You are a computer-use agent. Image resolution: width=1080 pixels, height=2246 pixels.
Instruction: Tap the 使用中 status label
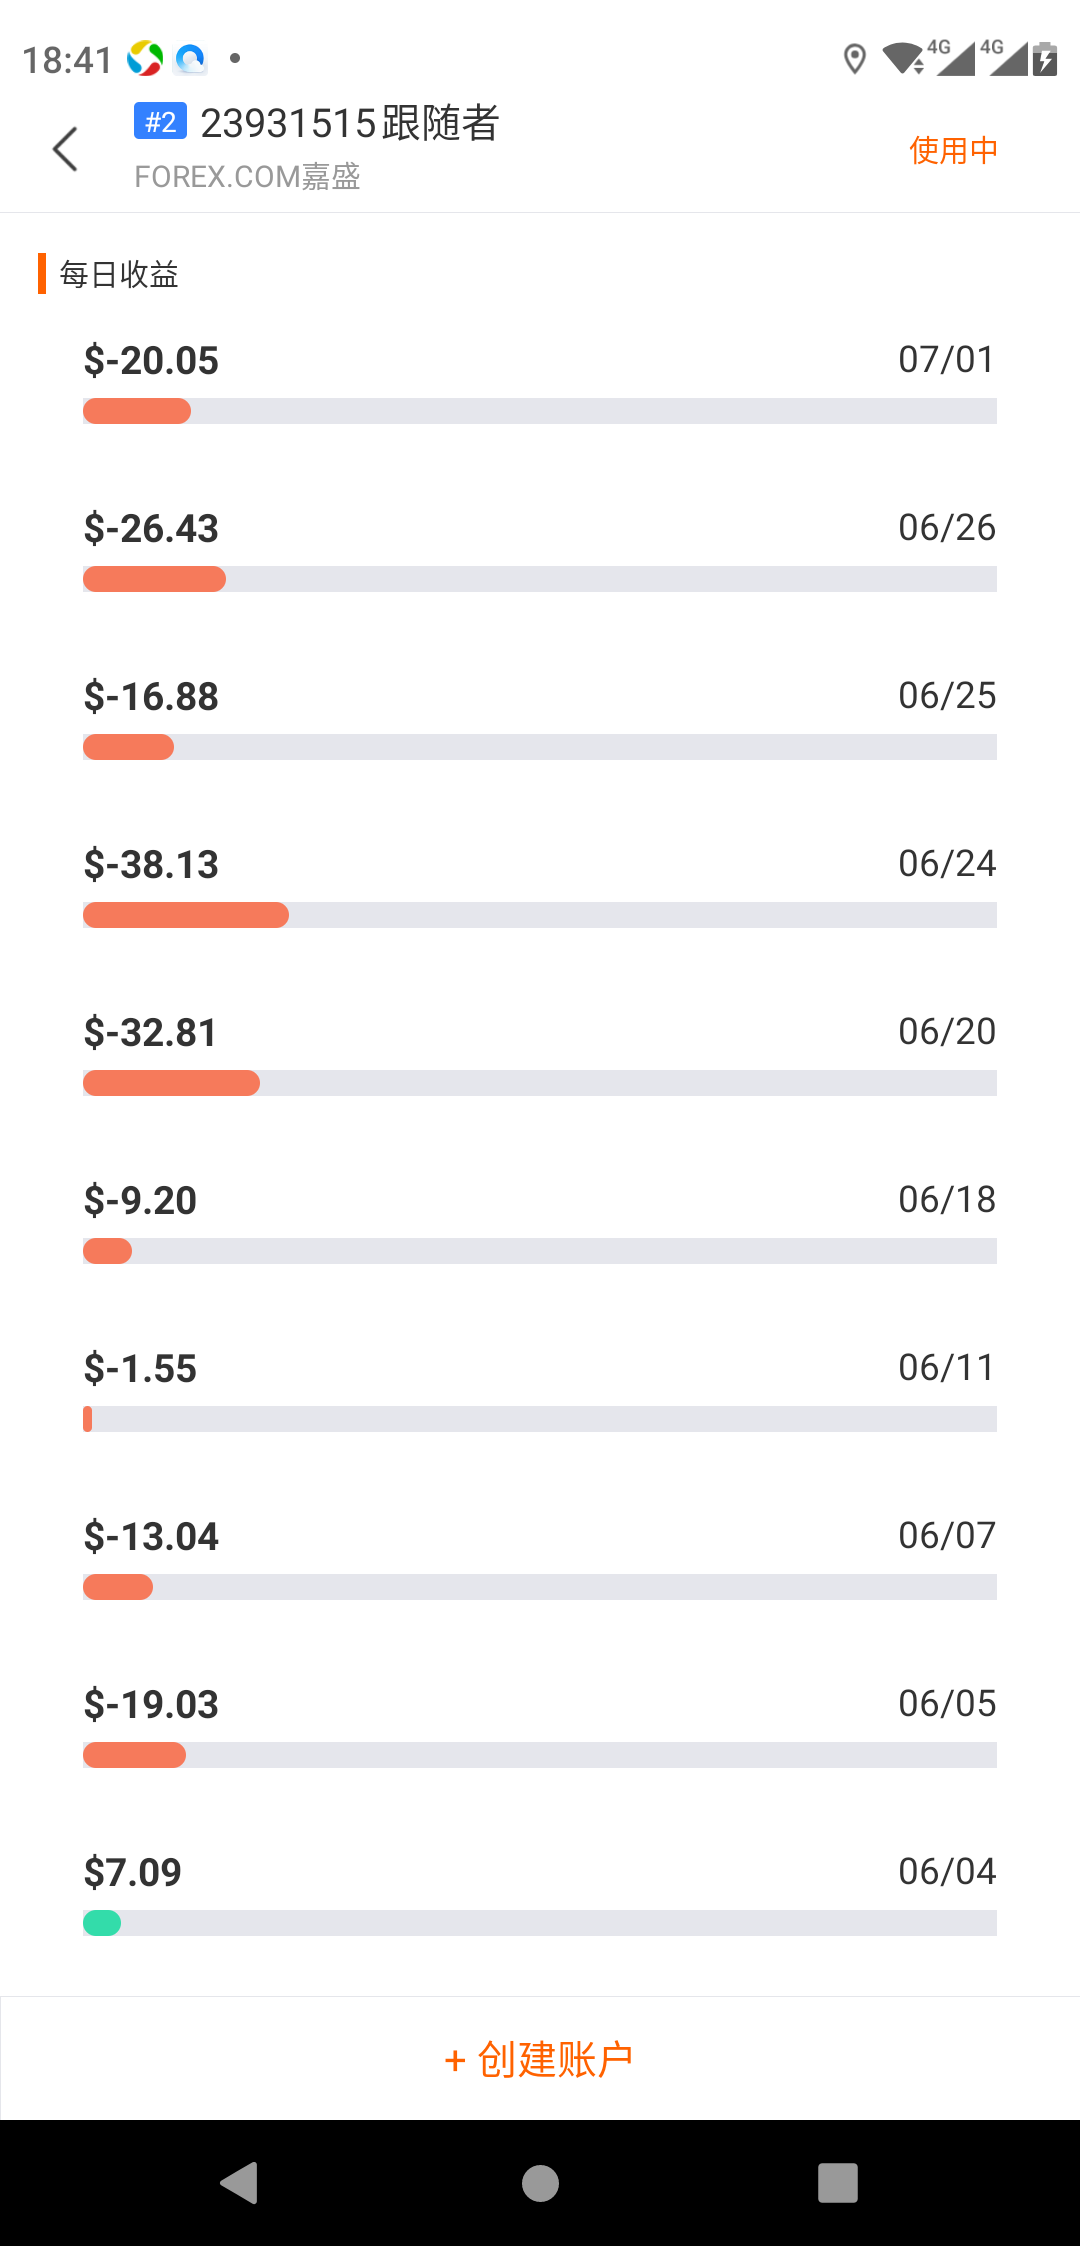[x=953, y=150]
